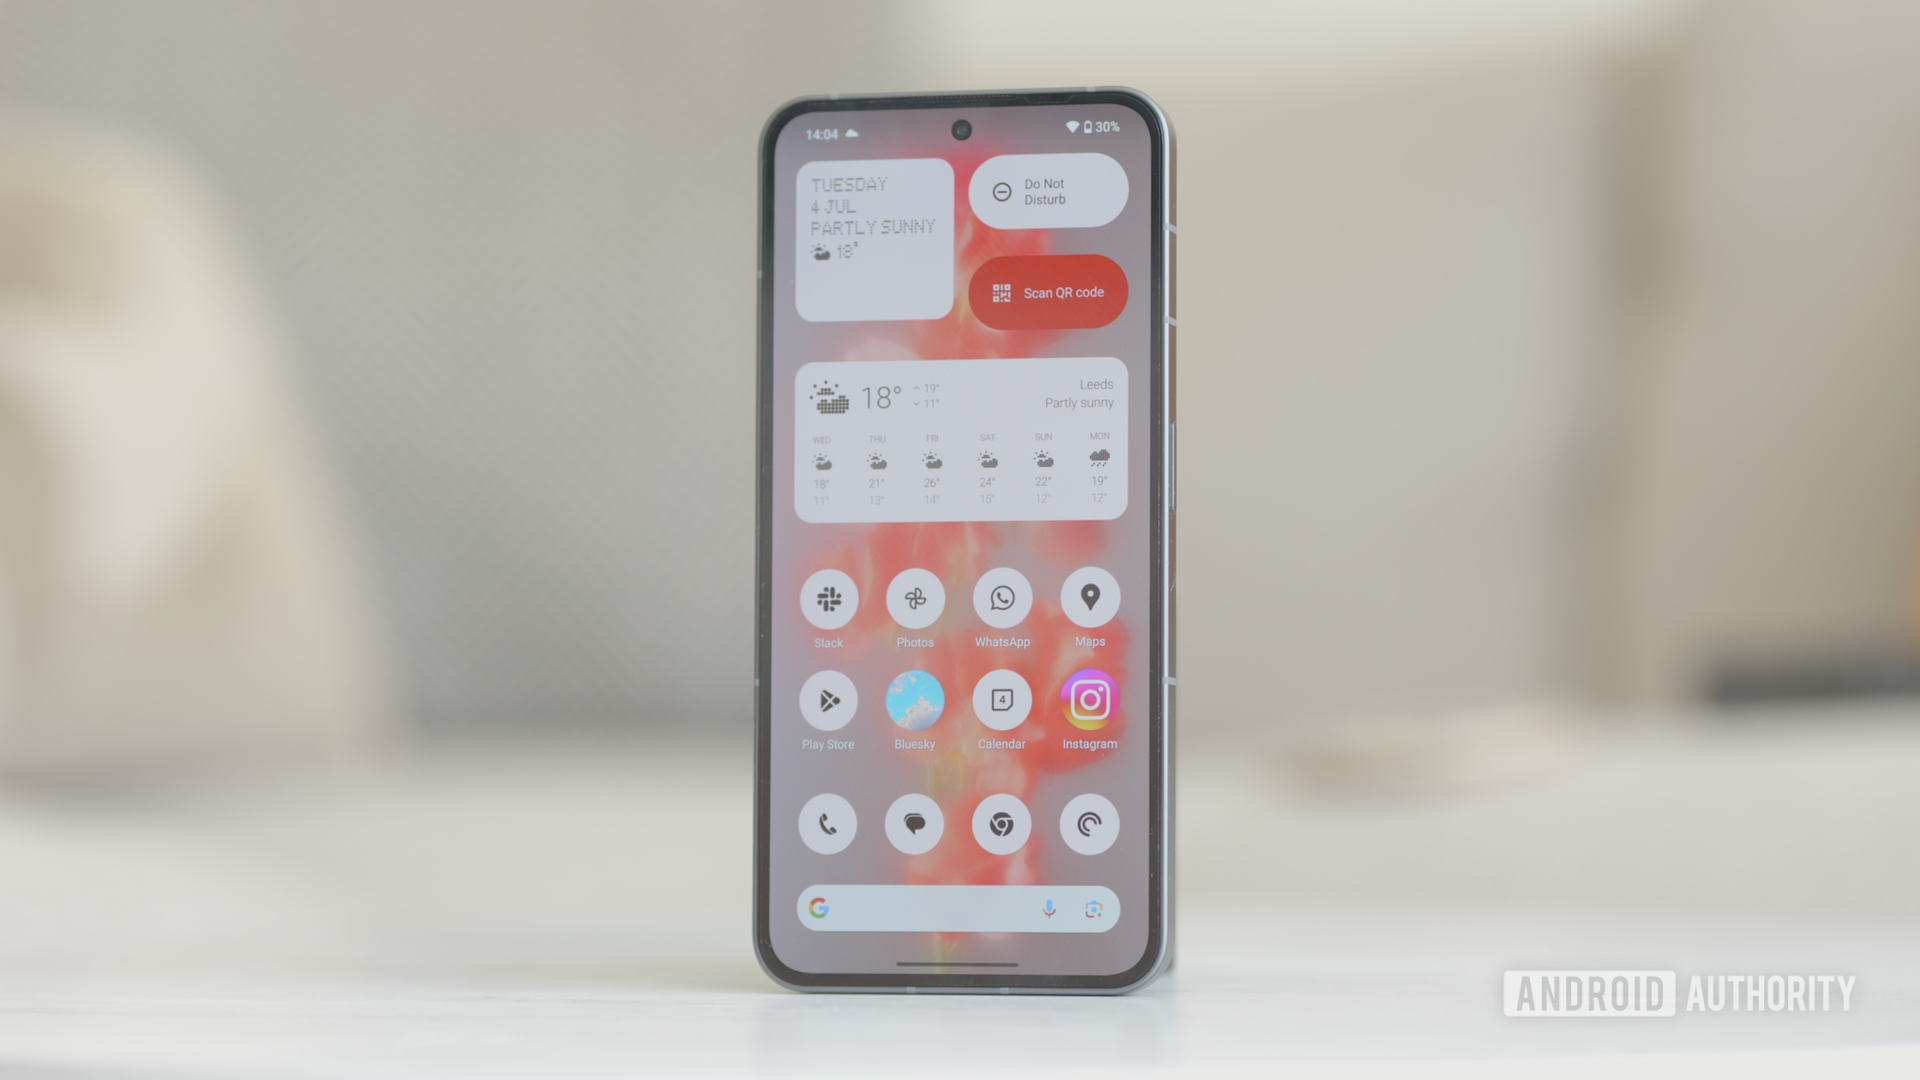Select Saturday weather forecast column
The height and width of the screenshot is (1080, 1920).
point(988,468)
